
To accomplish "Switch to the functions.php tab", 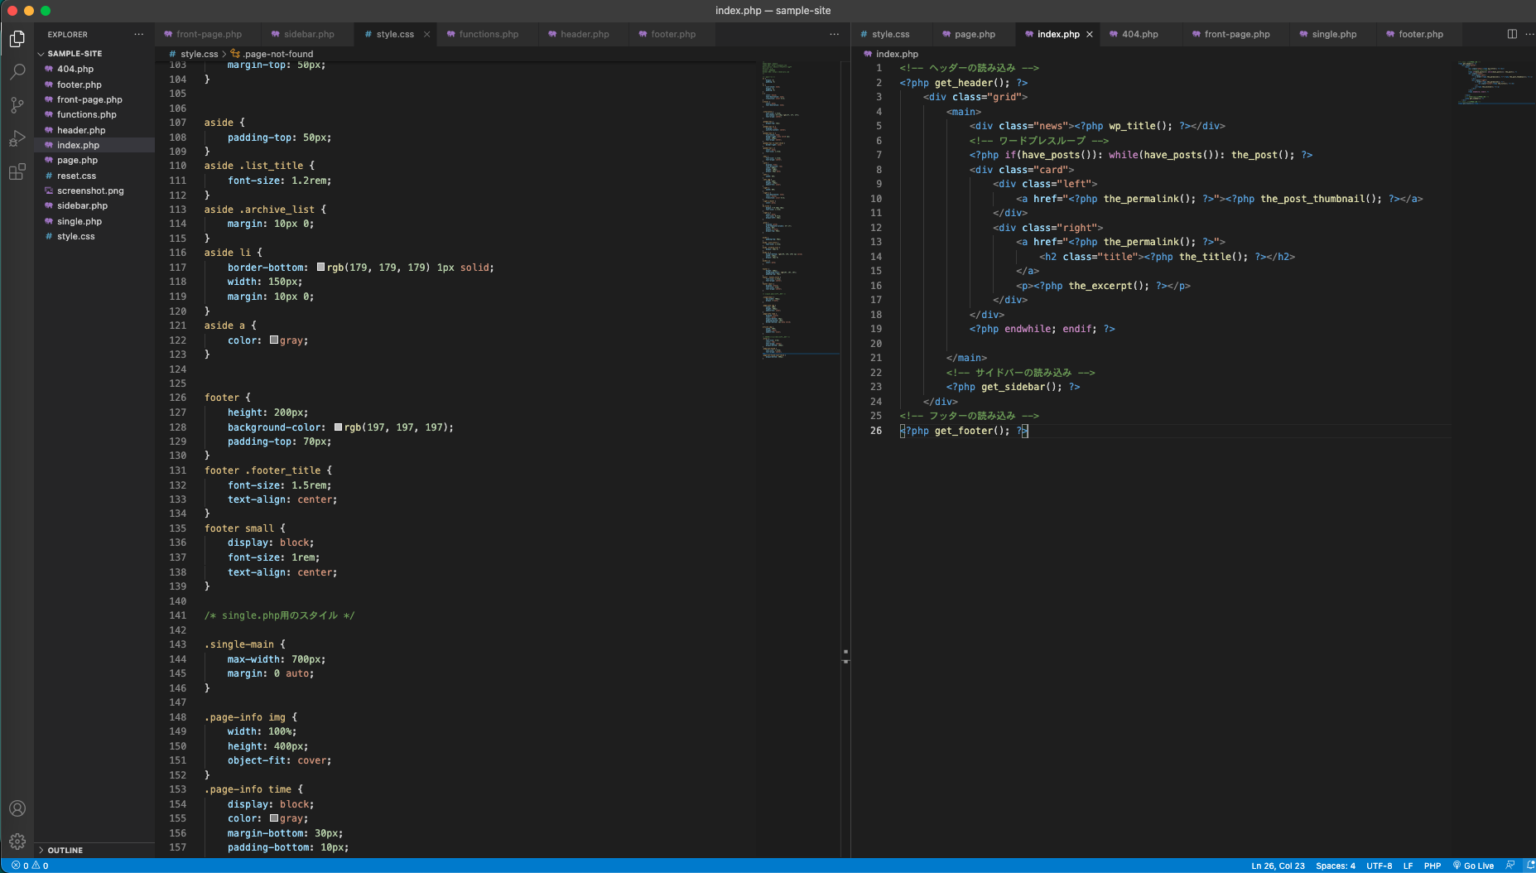I will click(x=488, y=34).
